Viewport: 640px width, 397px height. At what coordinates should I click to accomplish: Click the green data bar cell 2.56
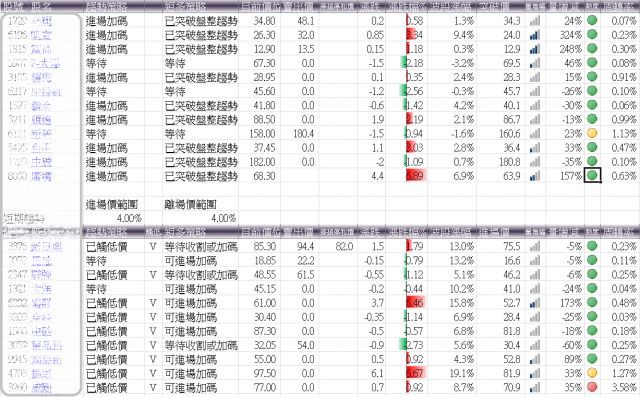406,91
